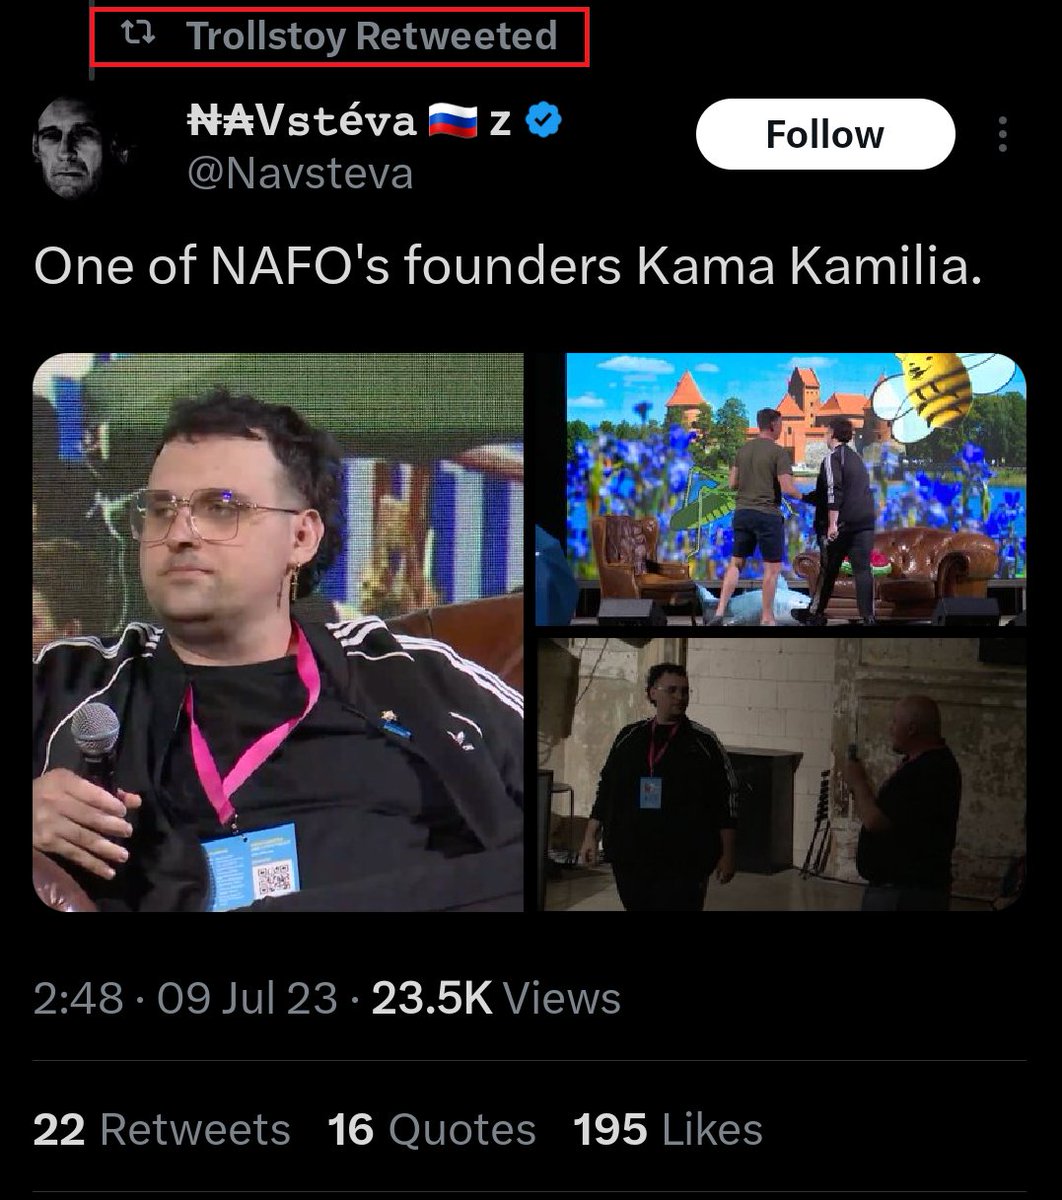1062x1200 pixels.
Task: View the 16 Quotes list
Action: pos(432,1130)
